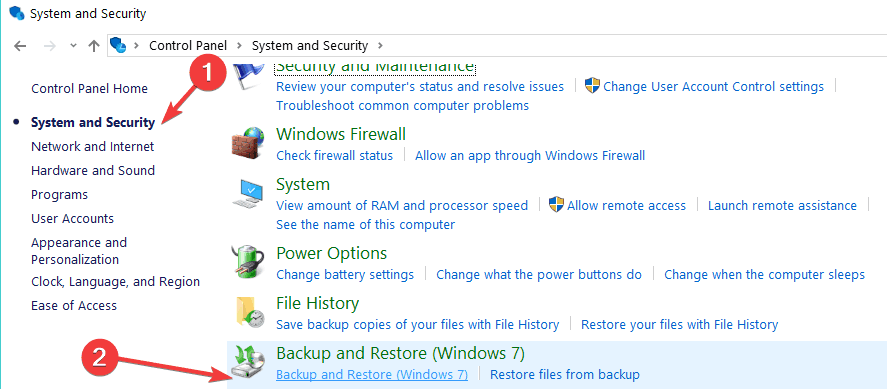Open Change User Account Control settings
The height and width of the screenshot is (389, 887).
coord(713,87)
